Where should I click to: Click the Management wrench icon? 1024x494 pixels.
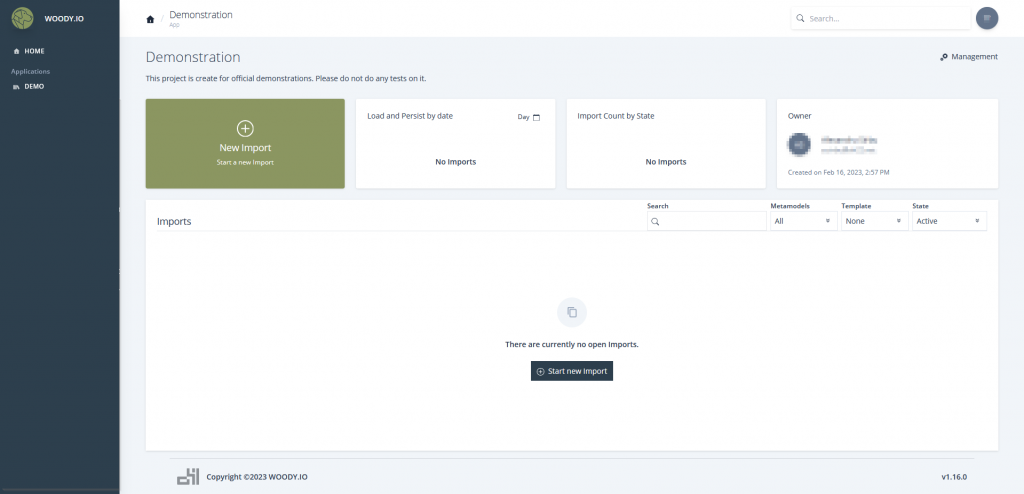click(944, 57)
